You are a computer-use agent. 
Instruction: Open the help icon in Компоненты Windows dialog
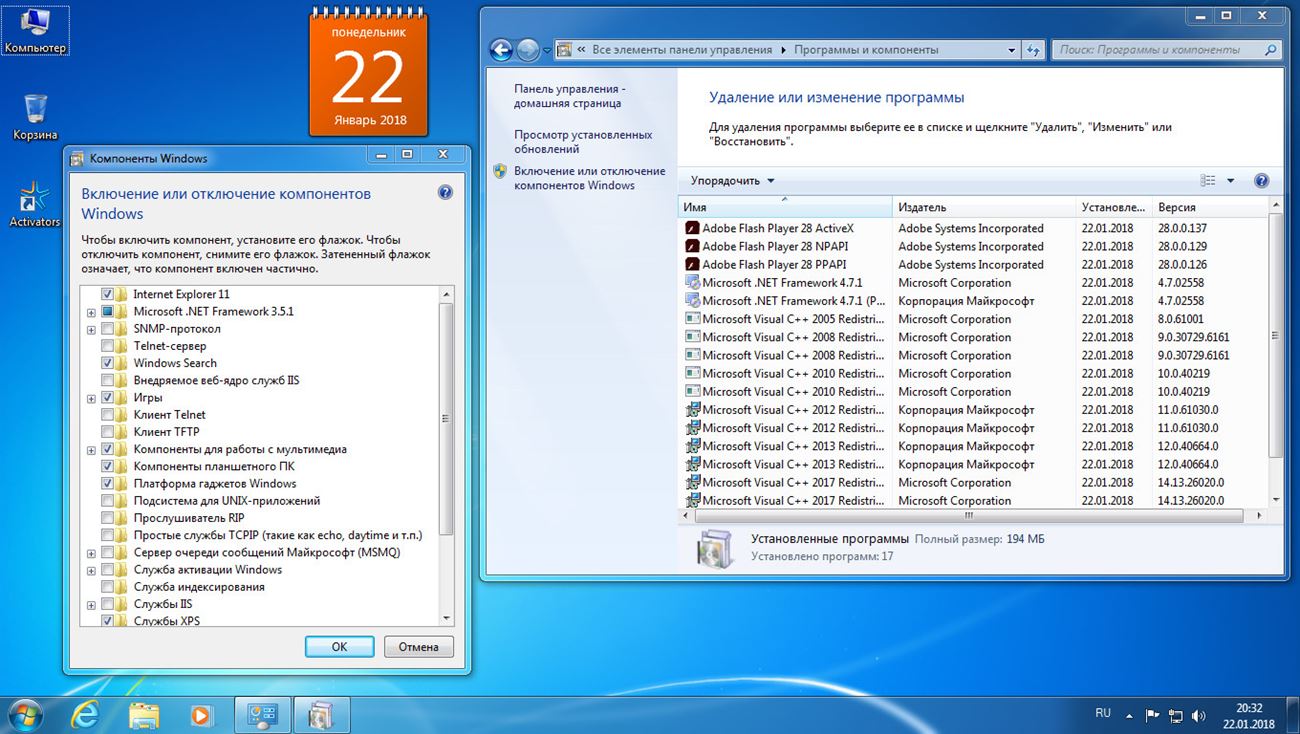click(446, 192)
